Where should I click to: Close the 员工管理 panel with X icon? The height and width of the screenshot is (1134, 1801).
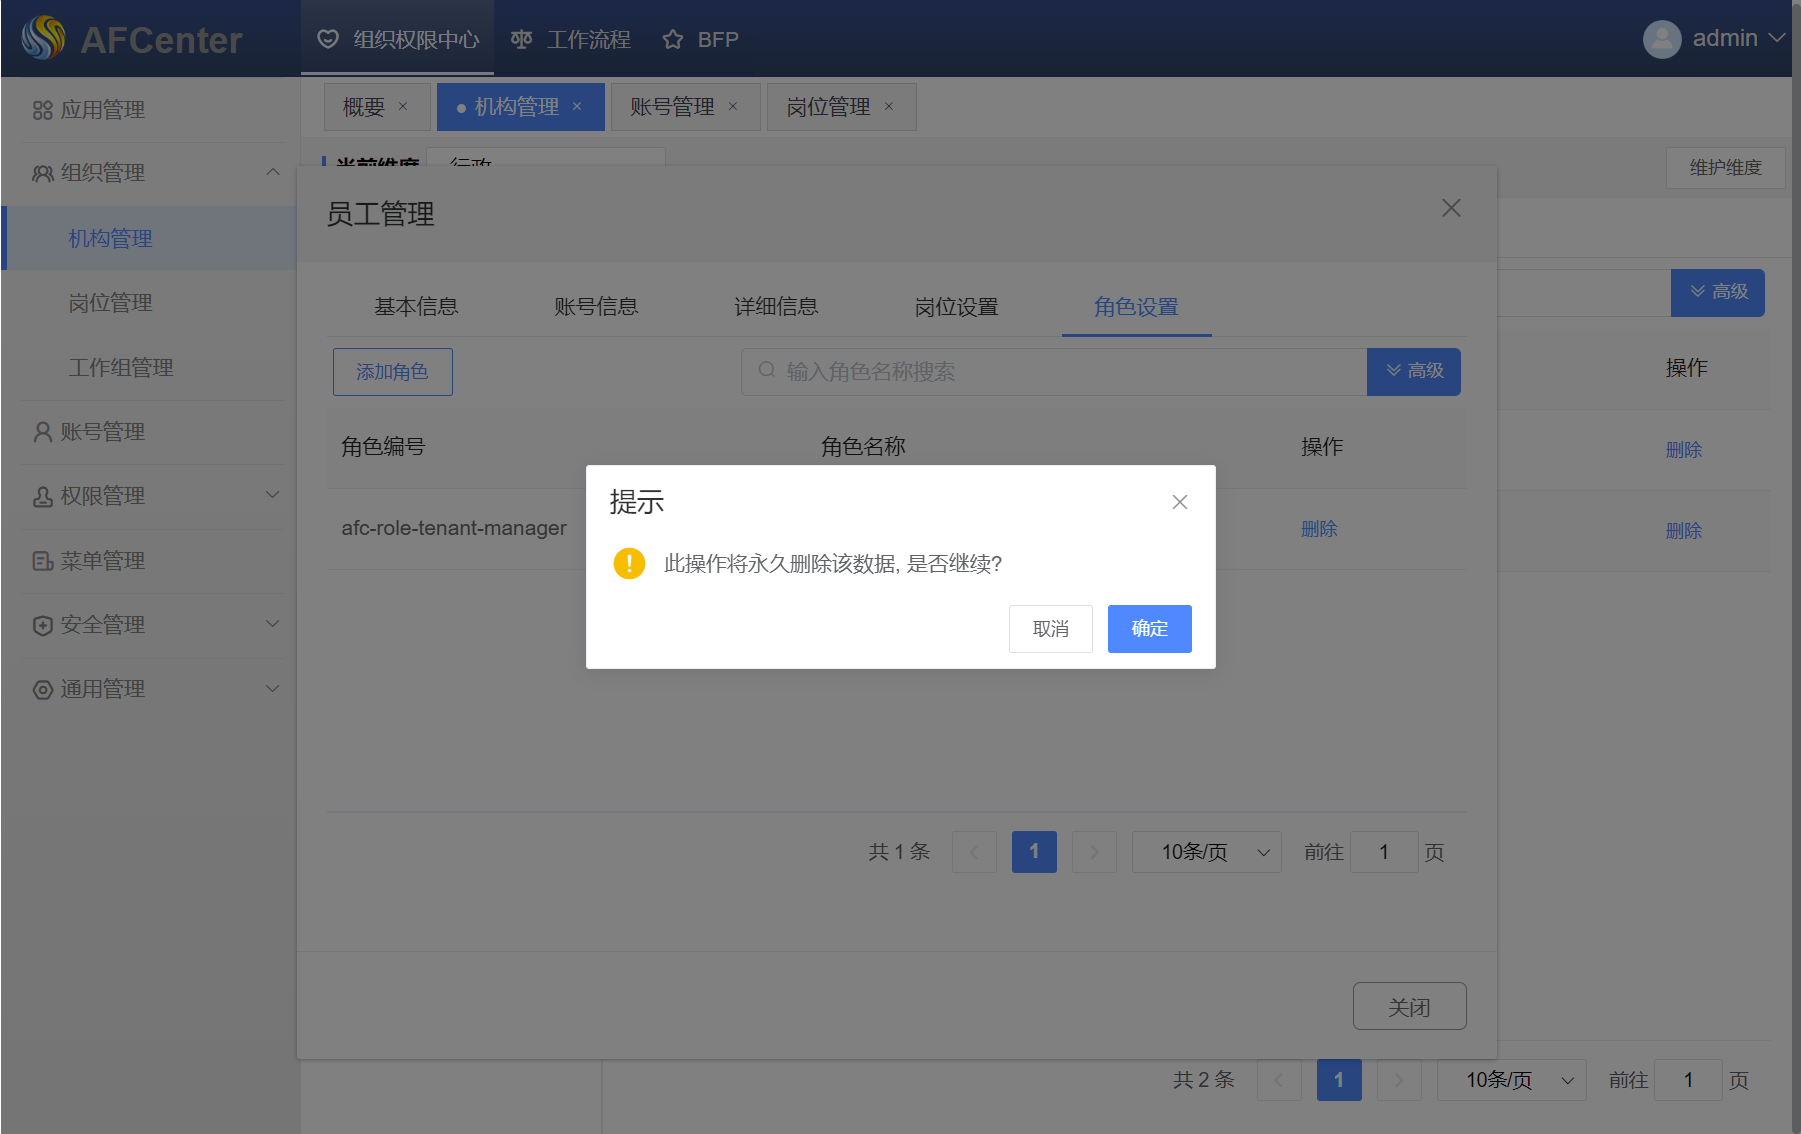pos(1450,208)
